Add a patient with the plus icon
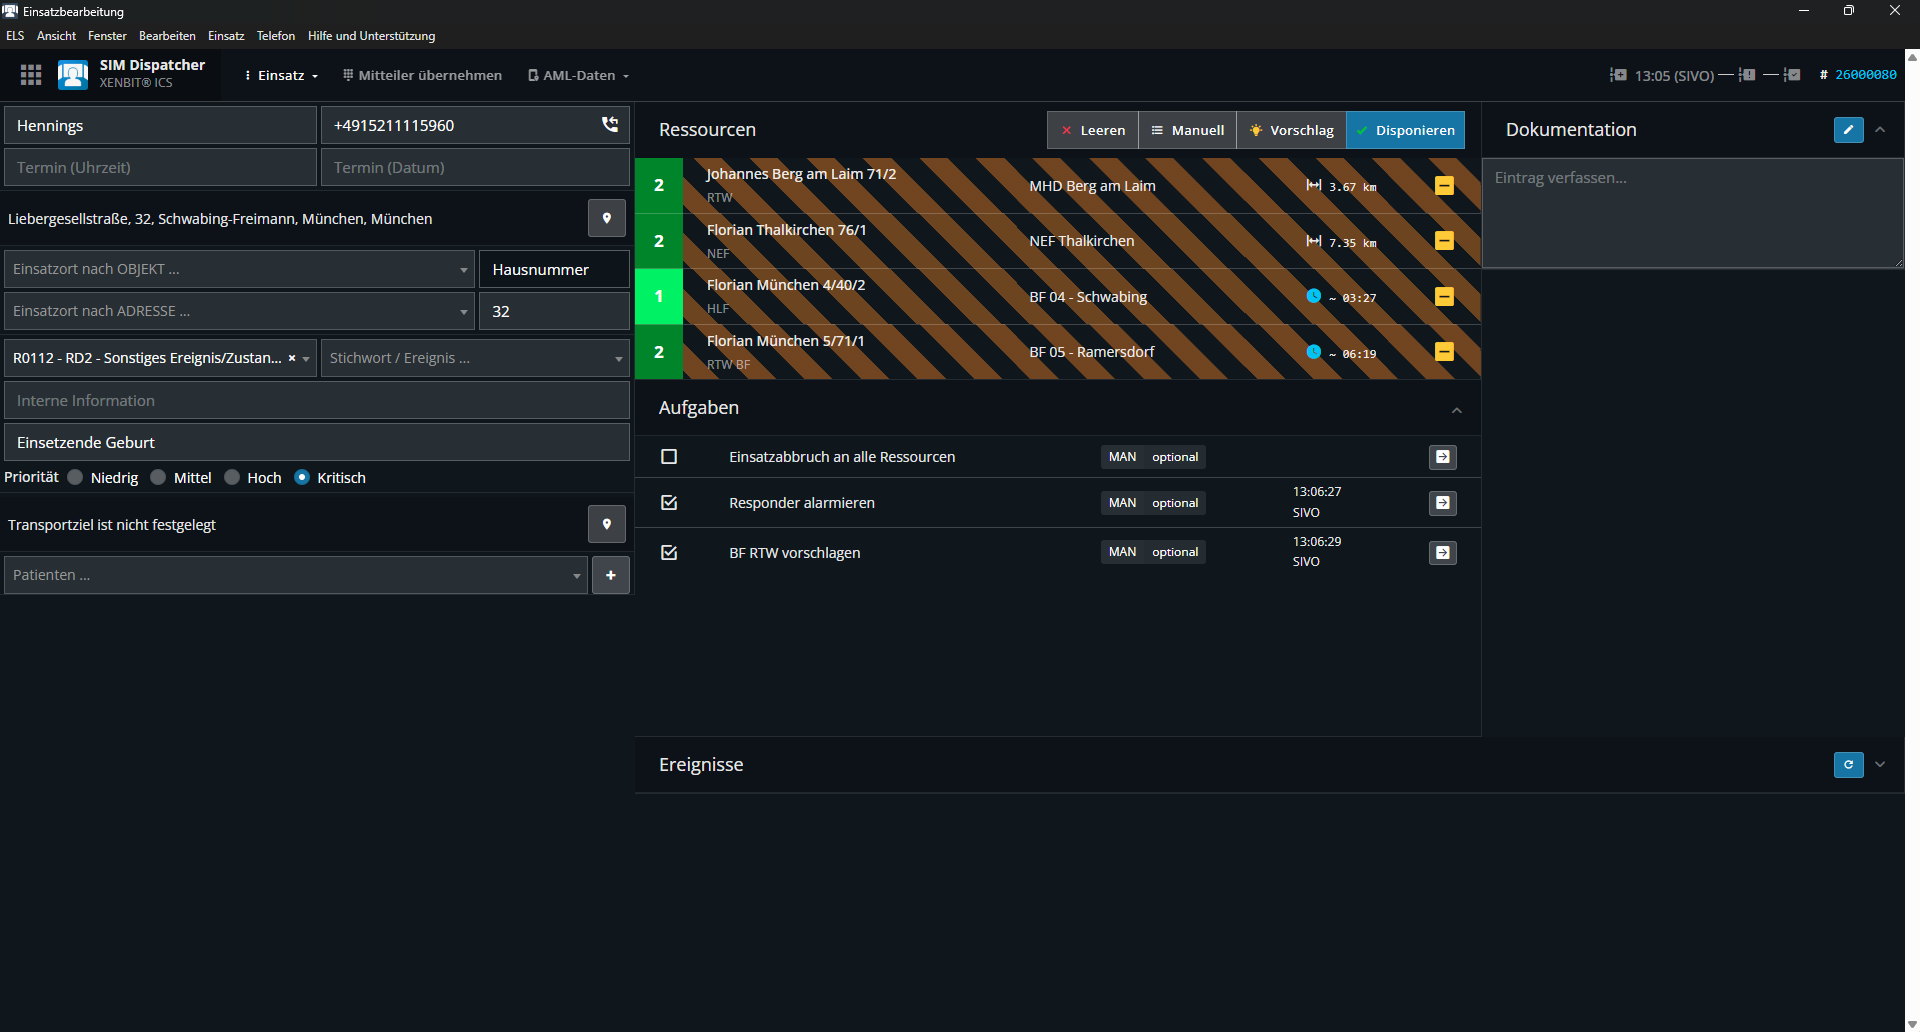The image size is (1920, 1032). coord(610,575)
